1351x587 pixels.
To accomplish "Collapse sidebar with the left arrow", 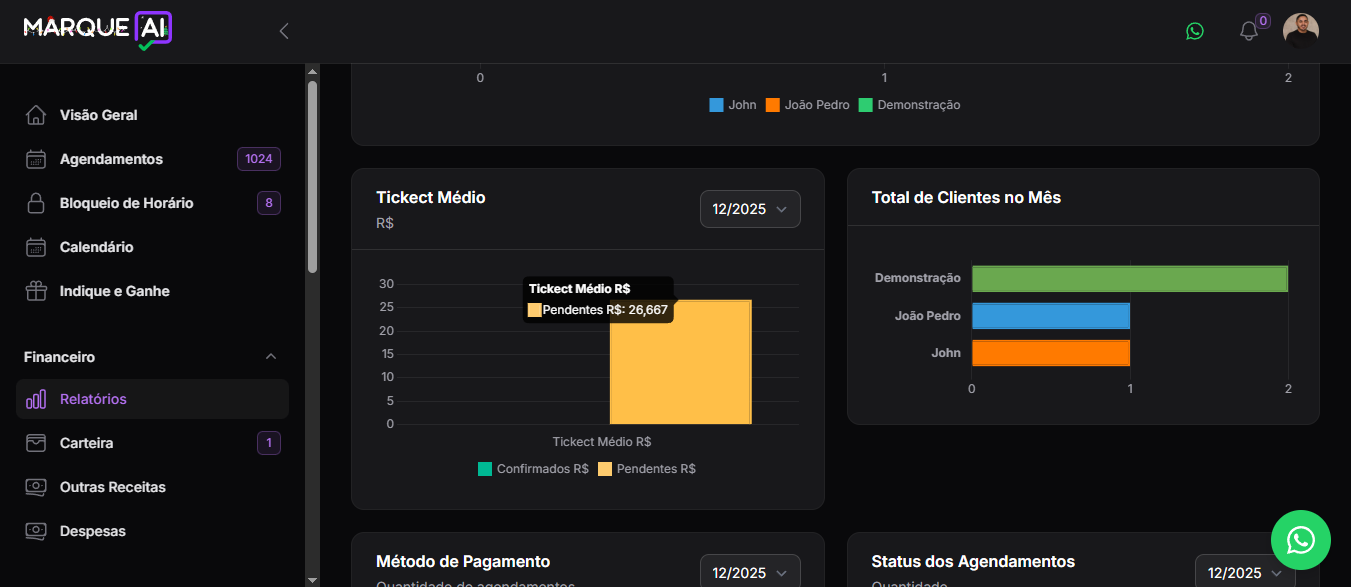I will point(284,31).
